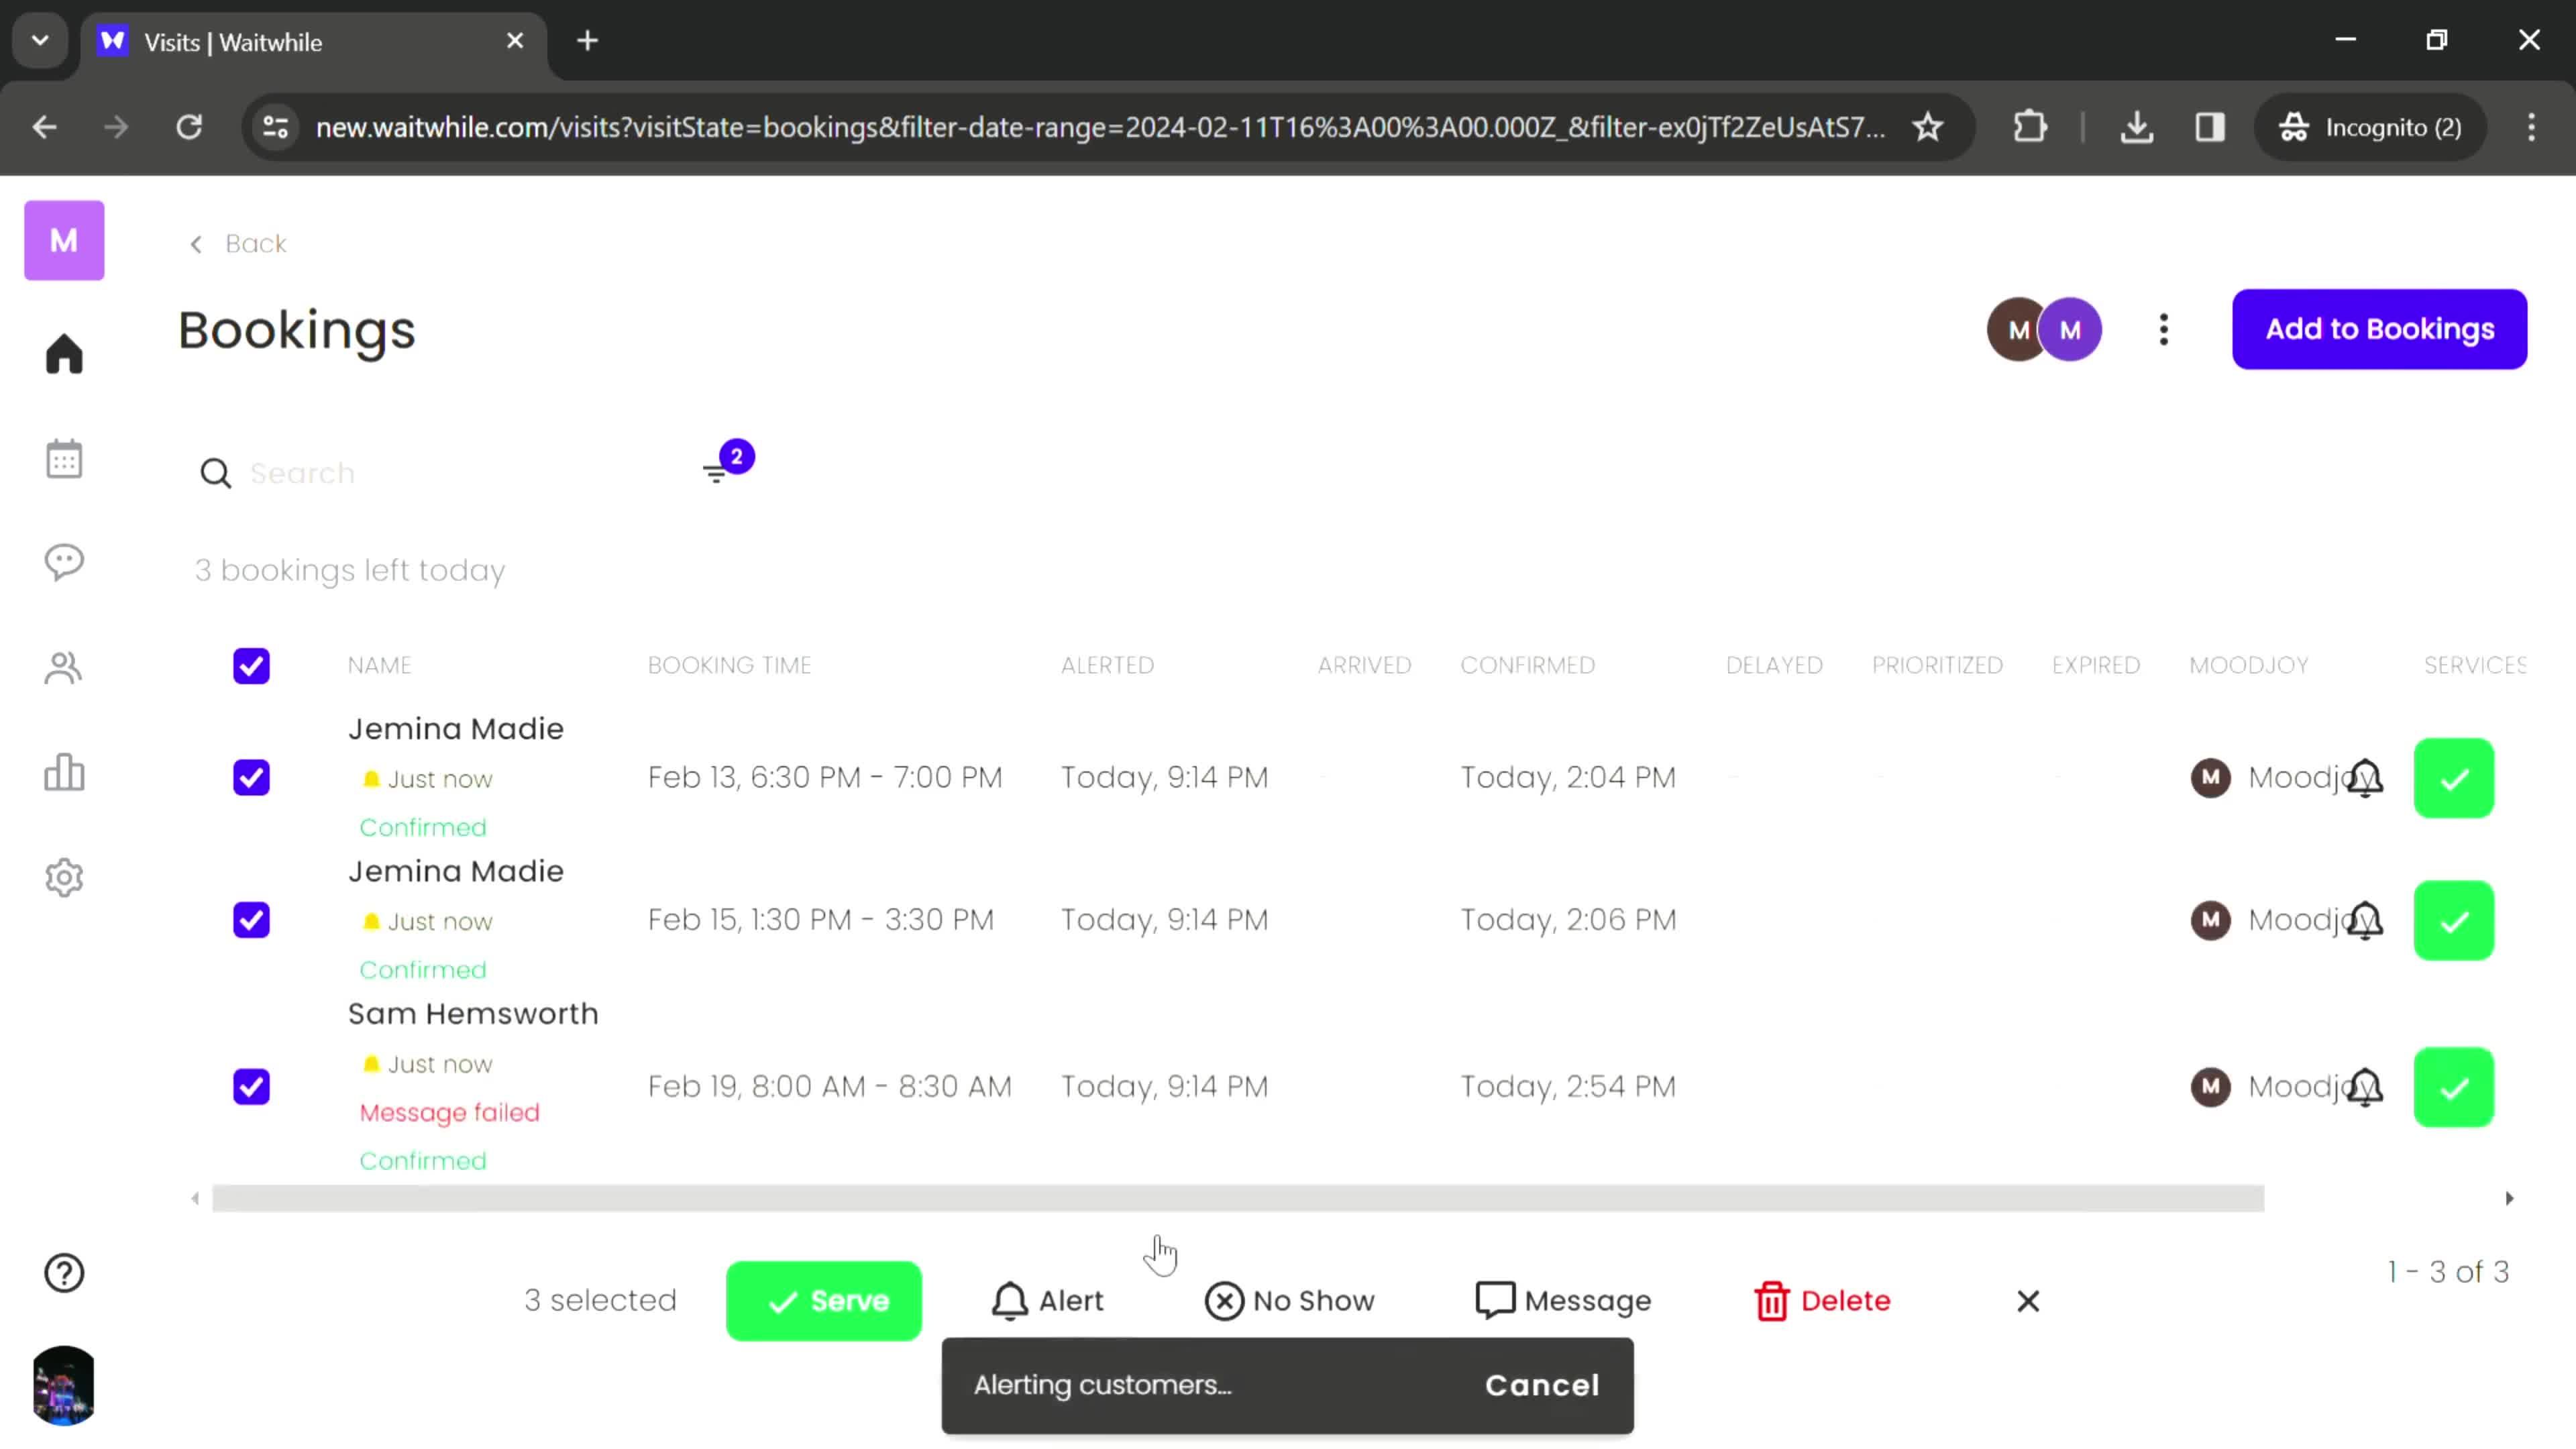This screenshot has height=1449, width=2576.
Task: Click the Home dashboard icon
Action: click(x=64, y=352)
